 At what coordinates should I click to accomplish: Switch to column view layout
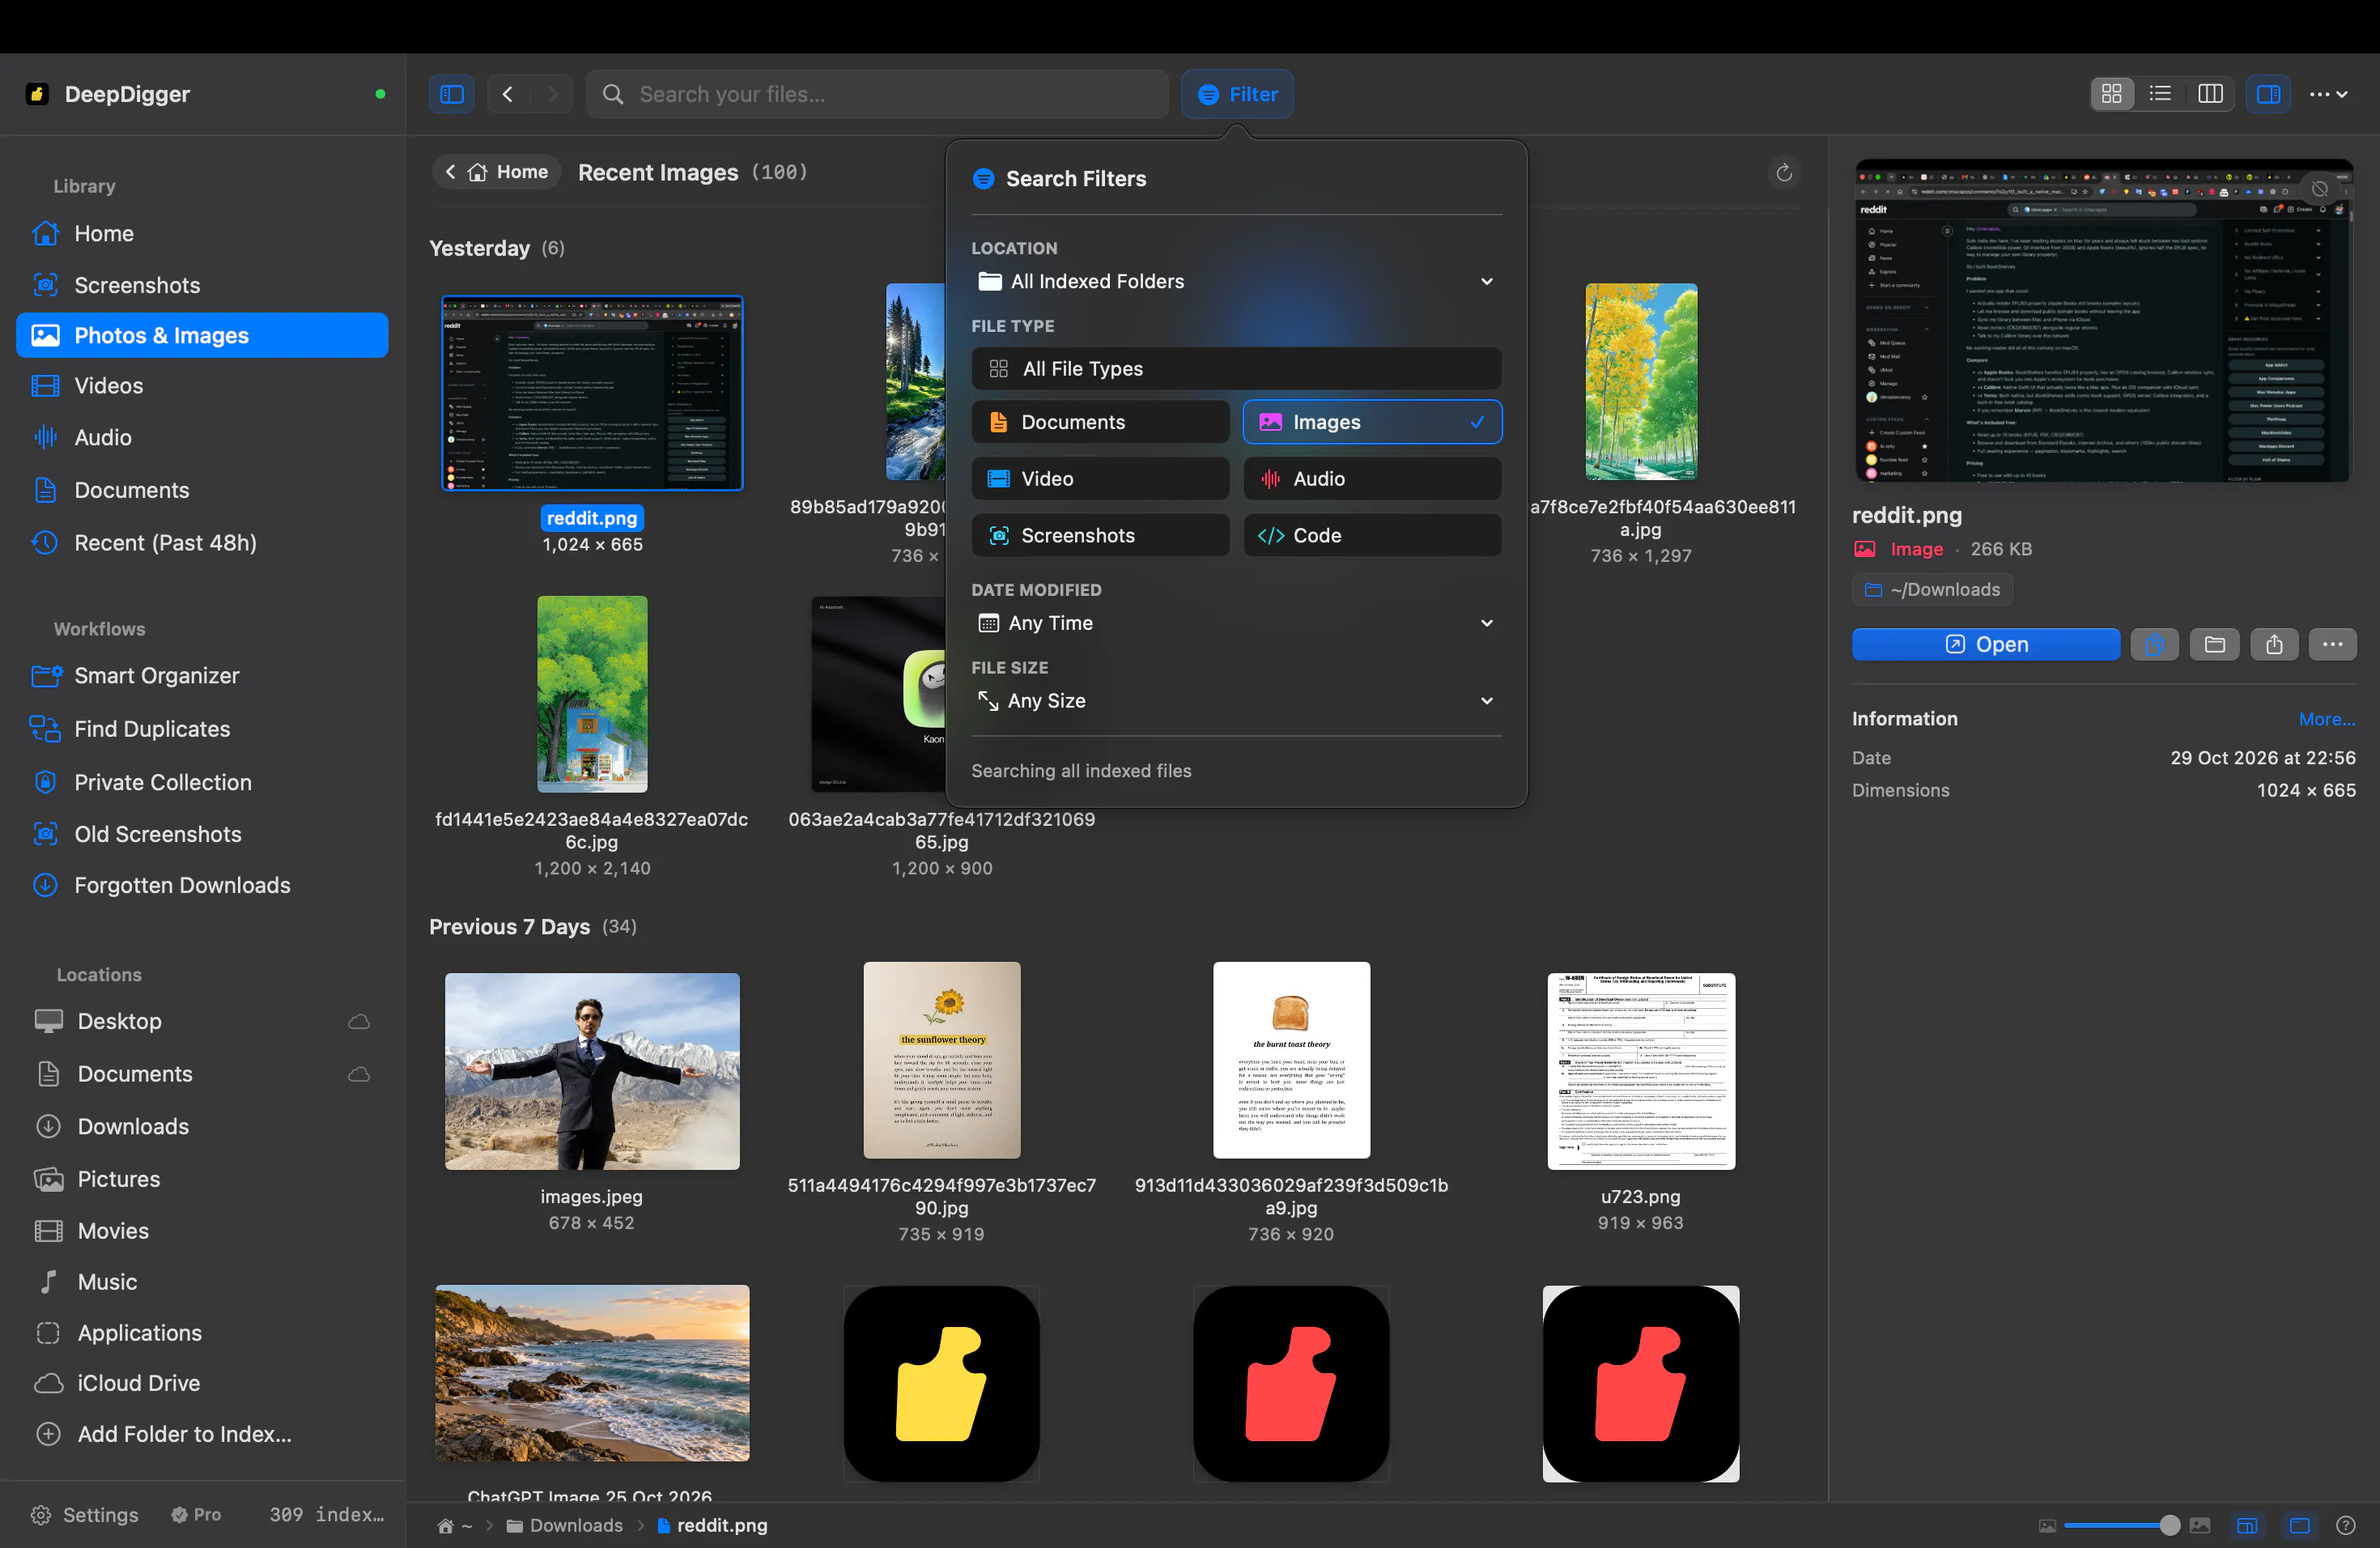click(x=2210, y=94)
